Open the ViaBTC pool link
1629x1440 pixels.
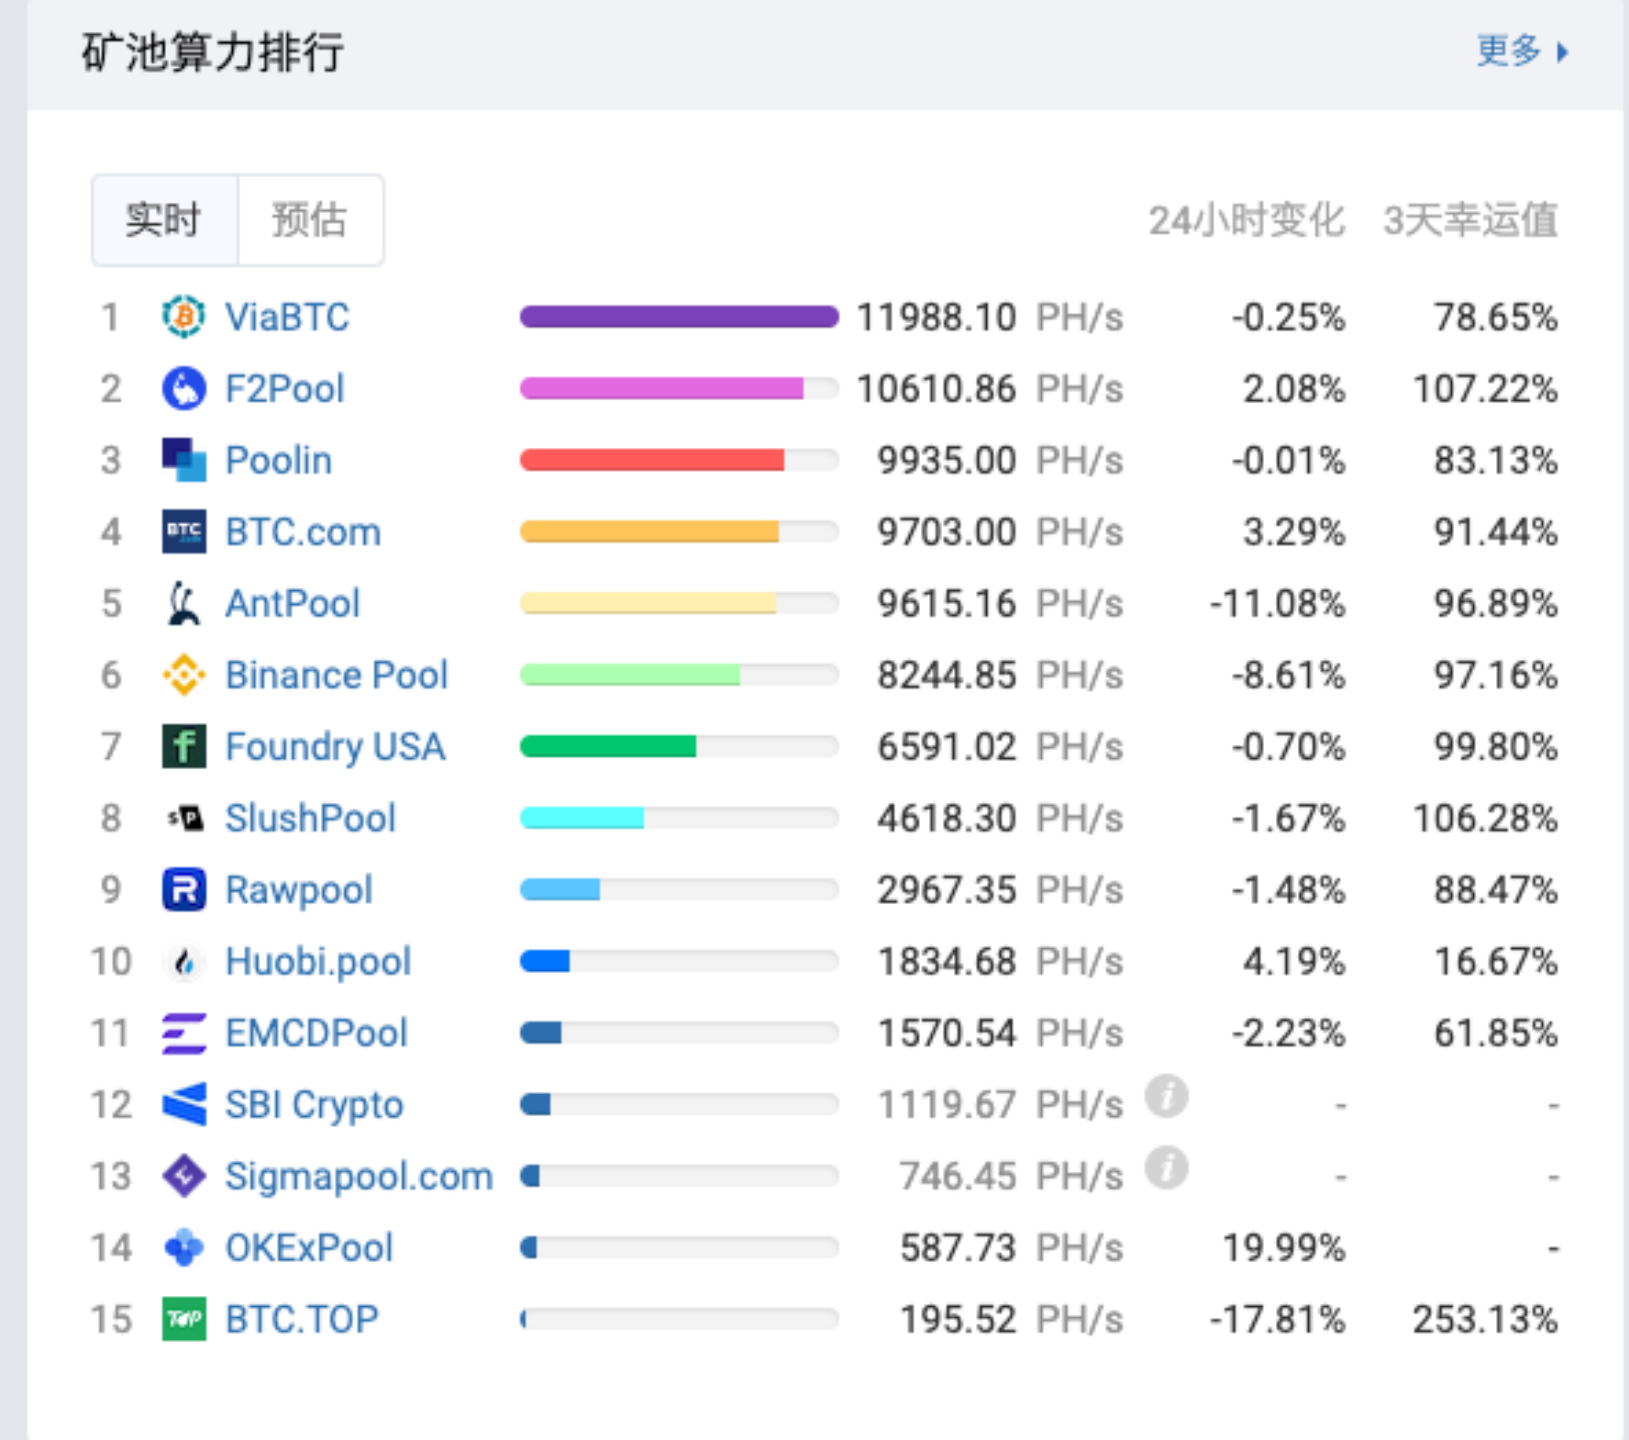(x=287, y=317)
